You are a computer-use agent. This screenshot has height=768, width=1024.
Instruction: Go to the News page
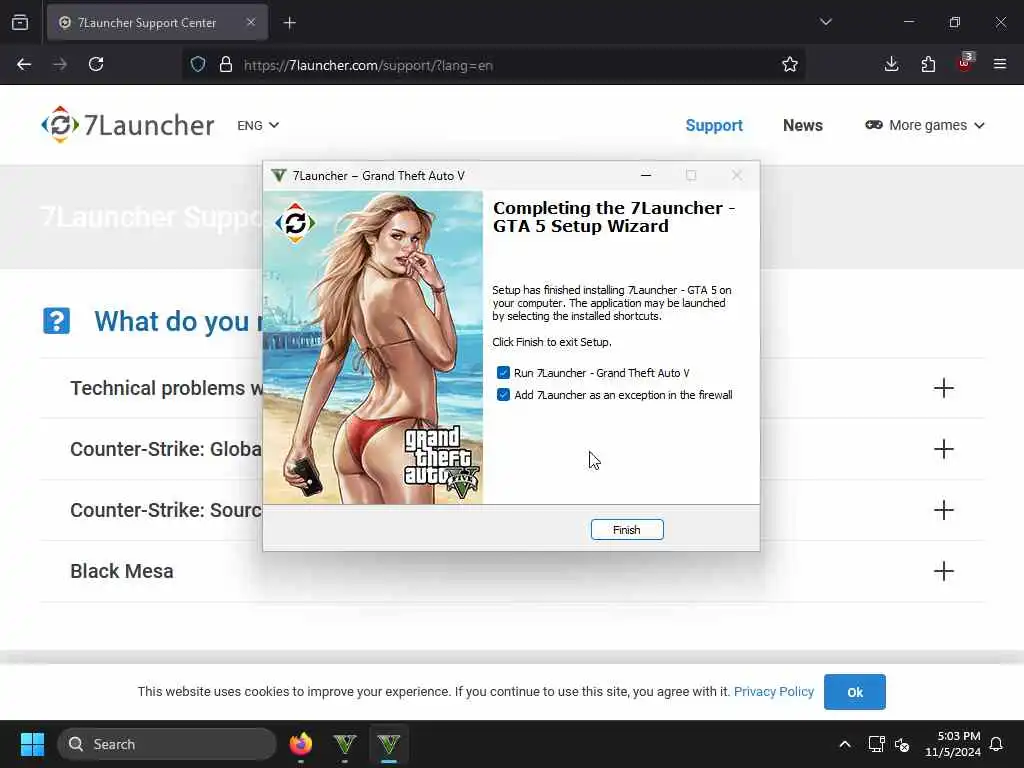click(803, 125)
